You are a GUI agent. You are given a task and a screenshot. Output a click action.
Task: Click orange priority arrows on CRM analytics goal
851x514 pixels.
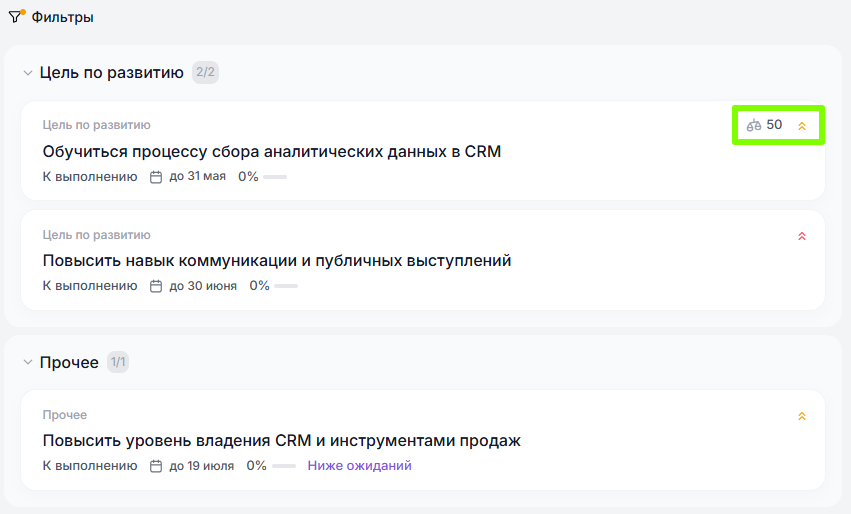point(801,126)
